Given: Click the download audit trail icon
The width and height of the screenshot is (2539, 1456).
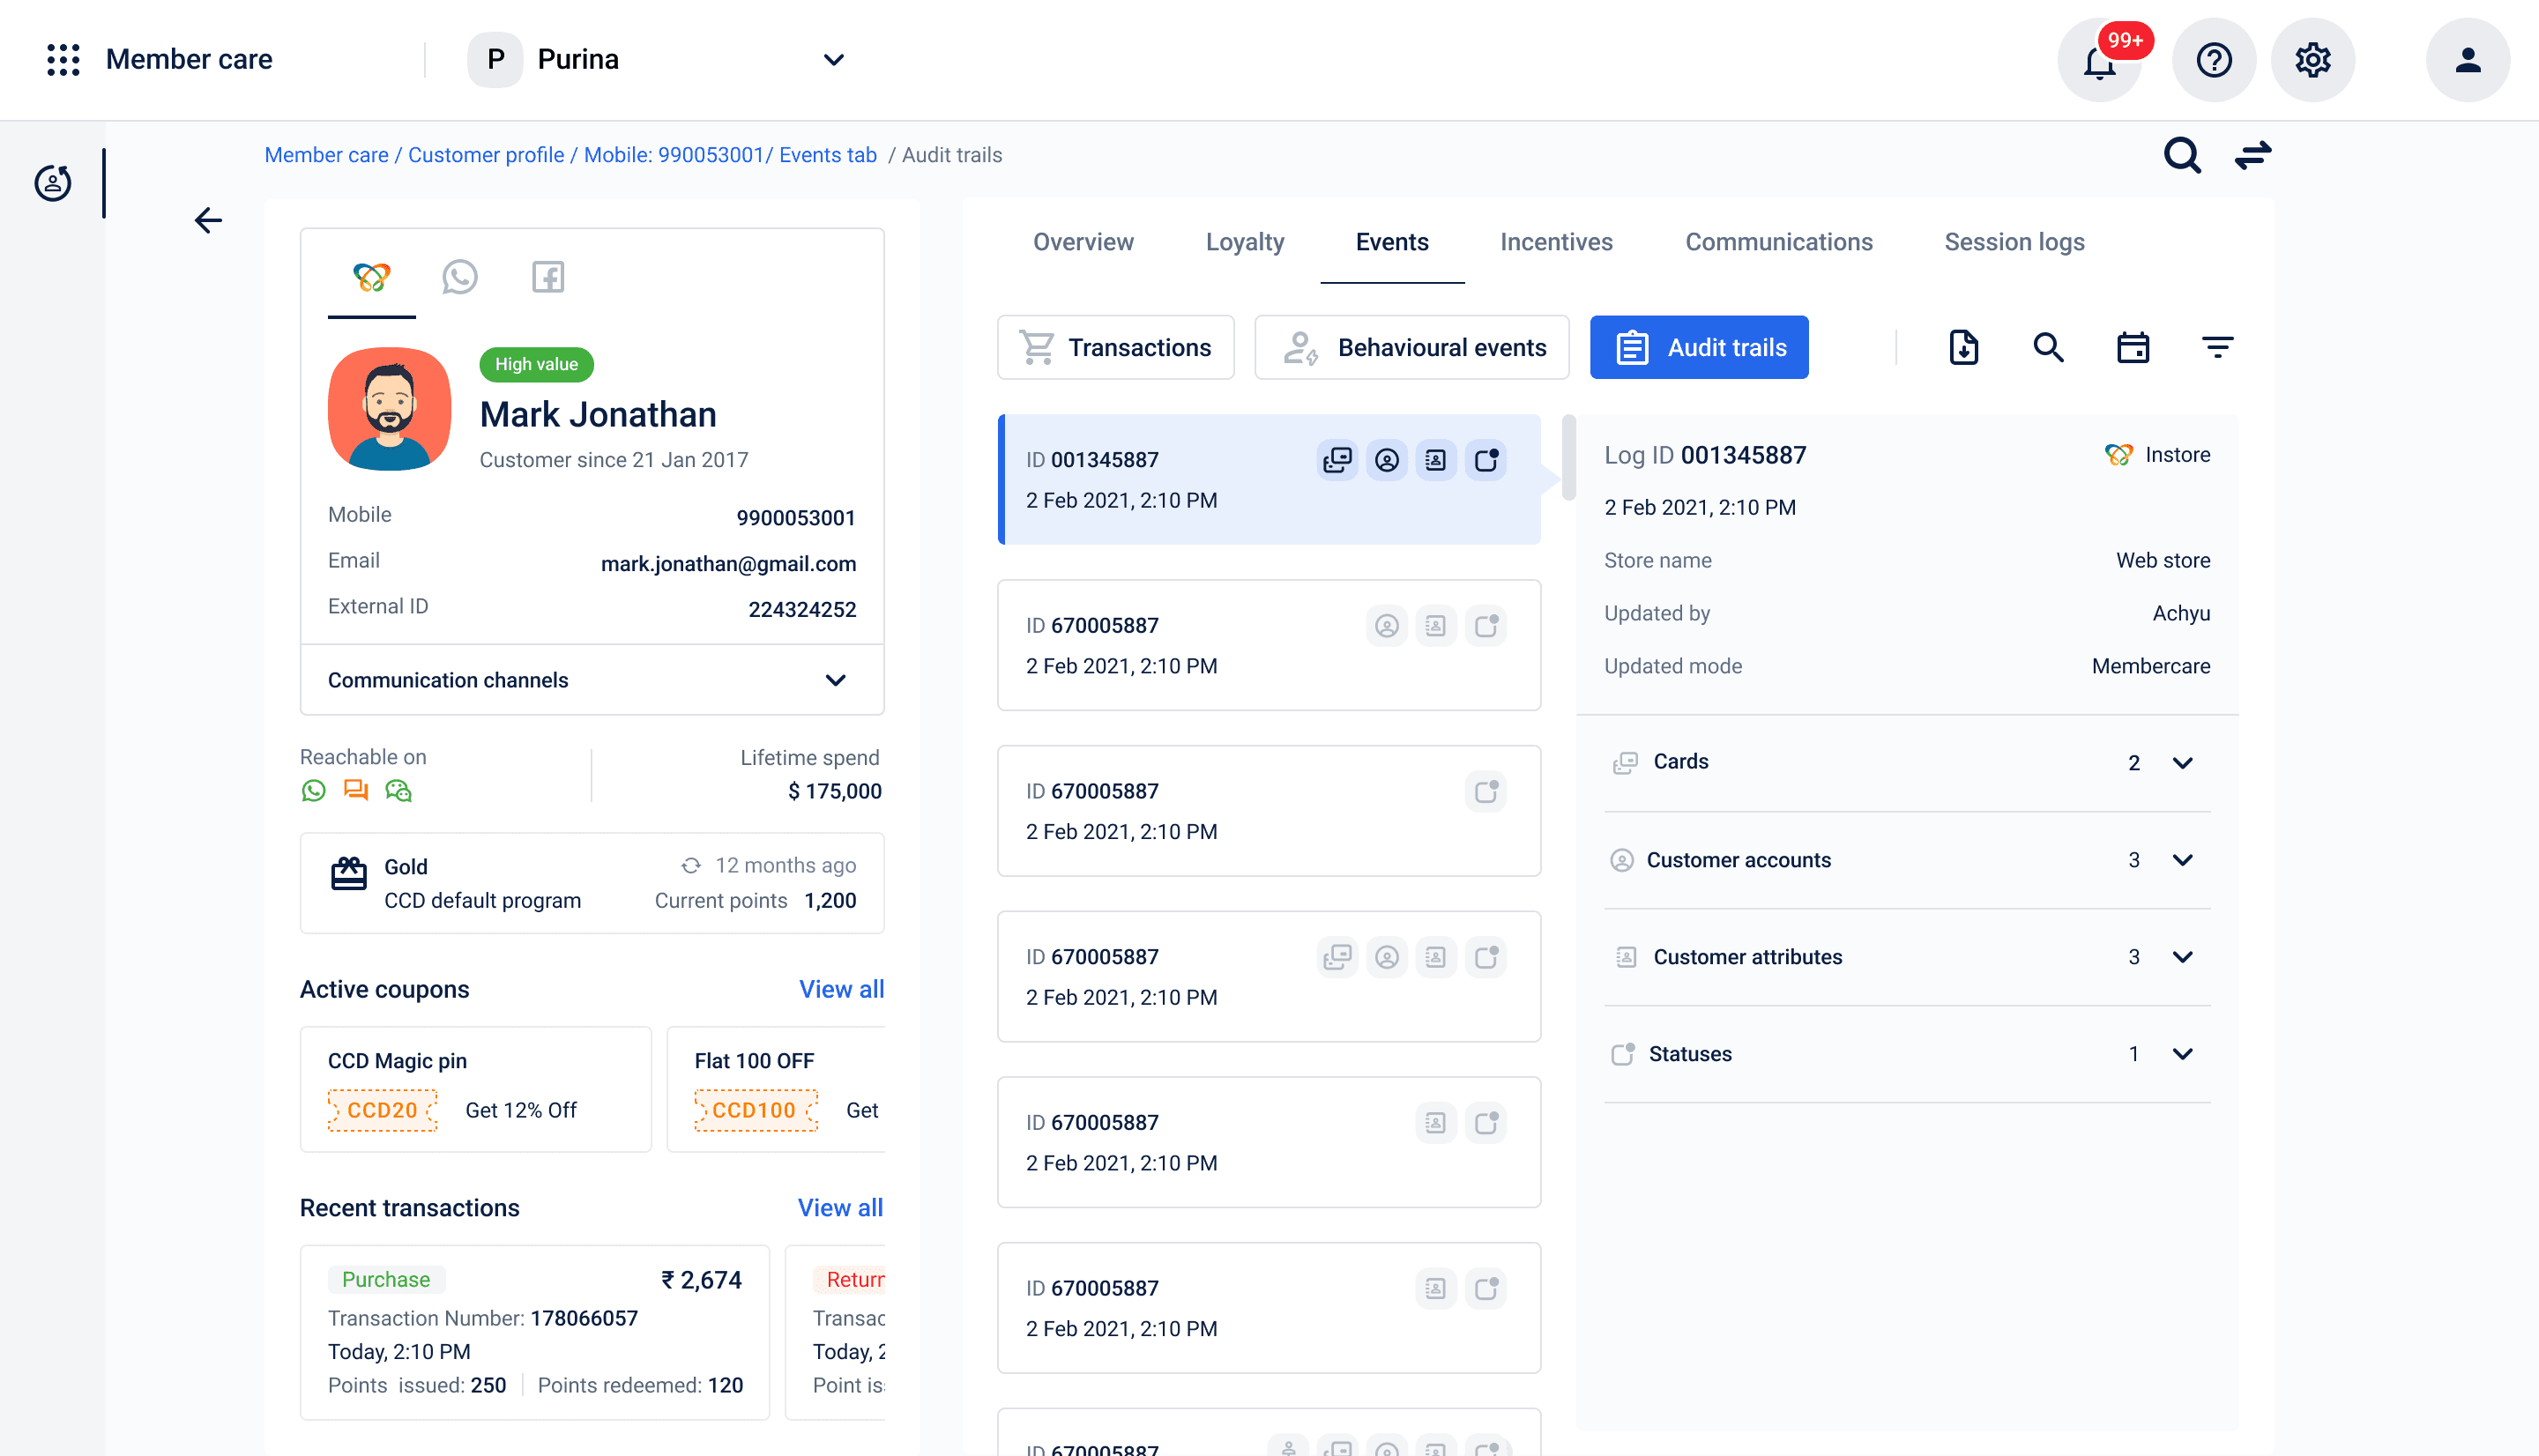Looking at the screenshot, I should (x=1963, y=347).
